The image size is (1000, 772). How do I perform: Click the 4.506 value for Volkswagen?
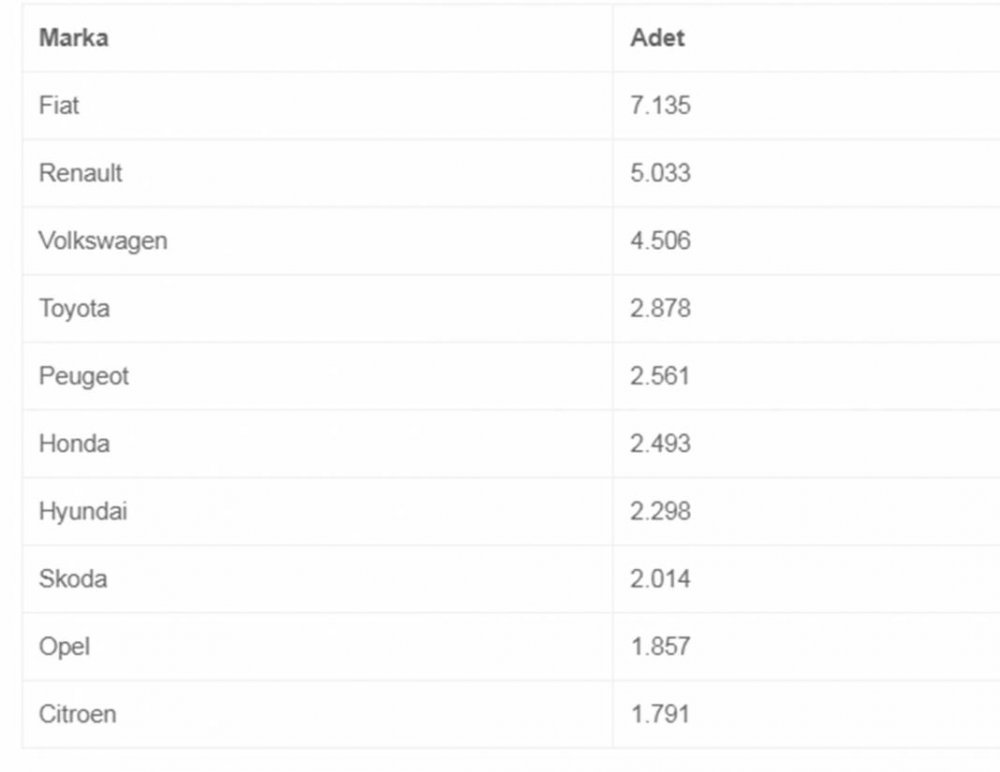pos(661,241)
